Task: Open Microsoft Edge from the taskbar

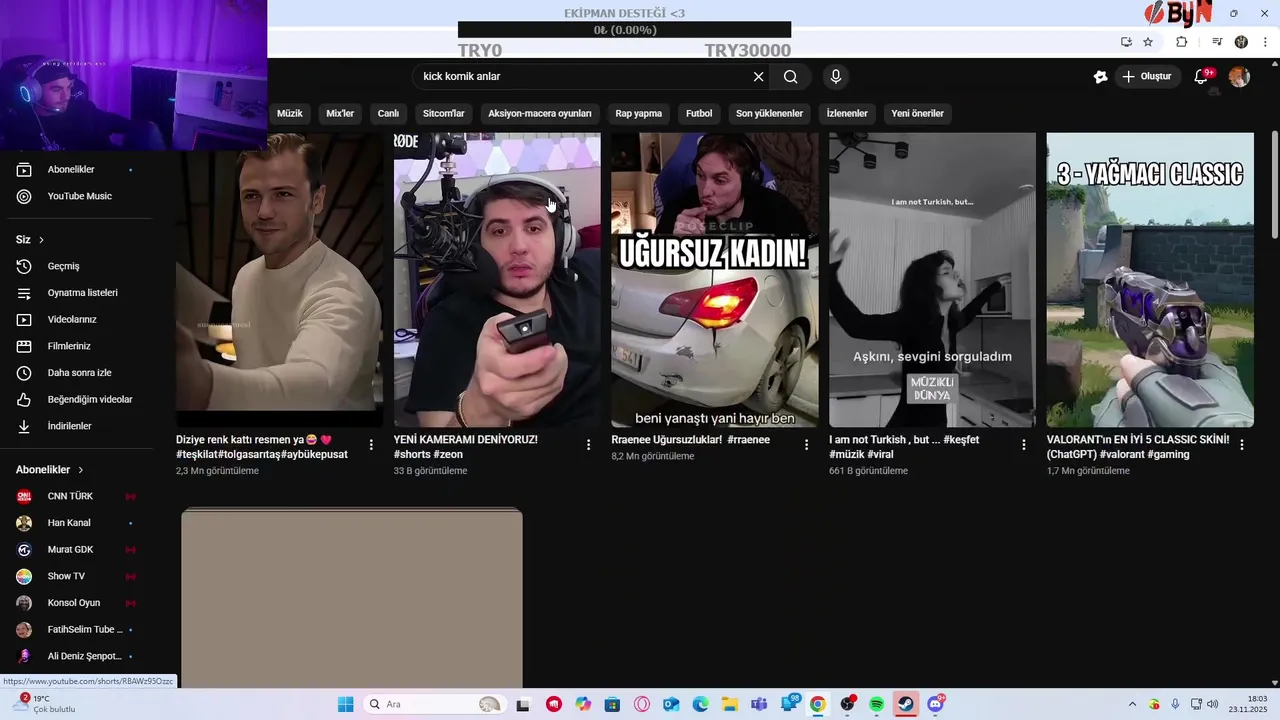Action: pos(700,704)
